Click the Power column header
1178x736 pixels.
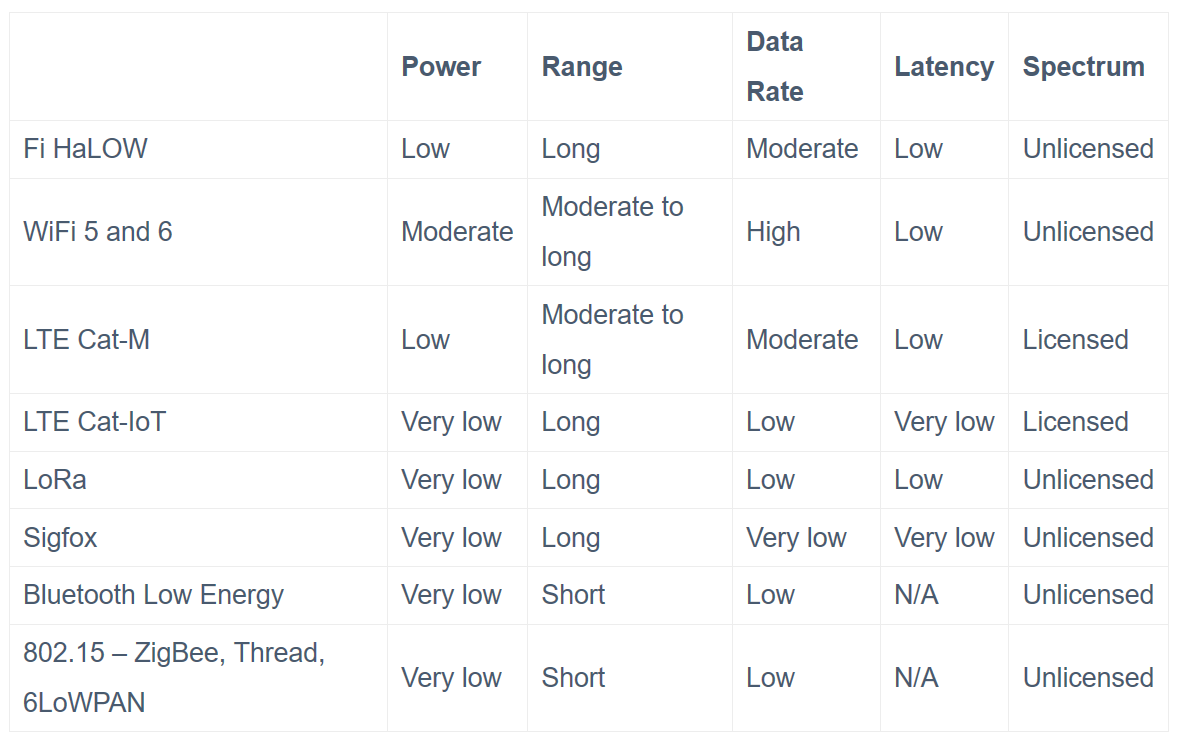[x=441, y=67]
